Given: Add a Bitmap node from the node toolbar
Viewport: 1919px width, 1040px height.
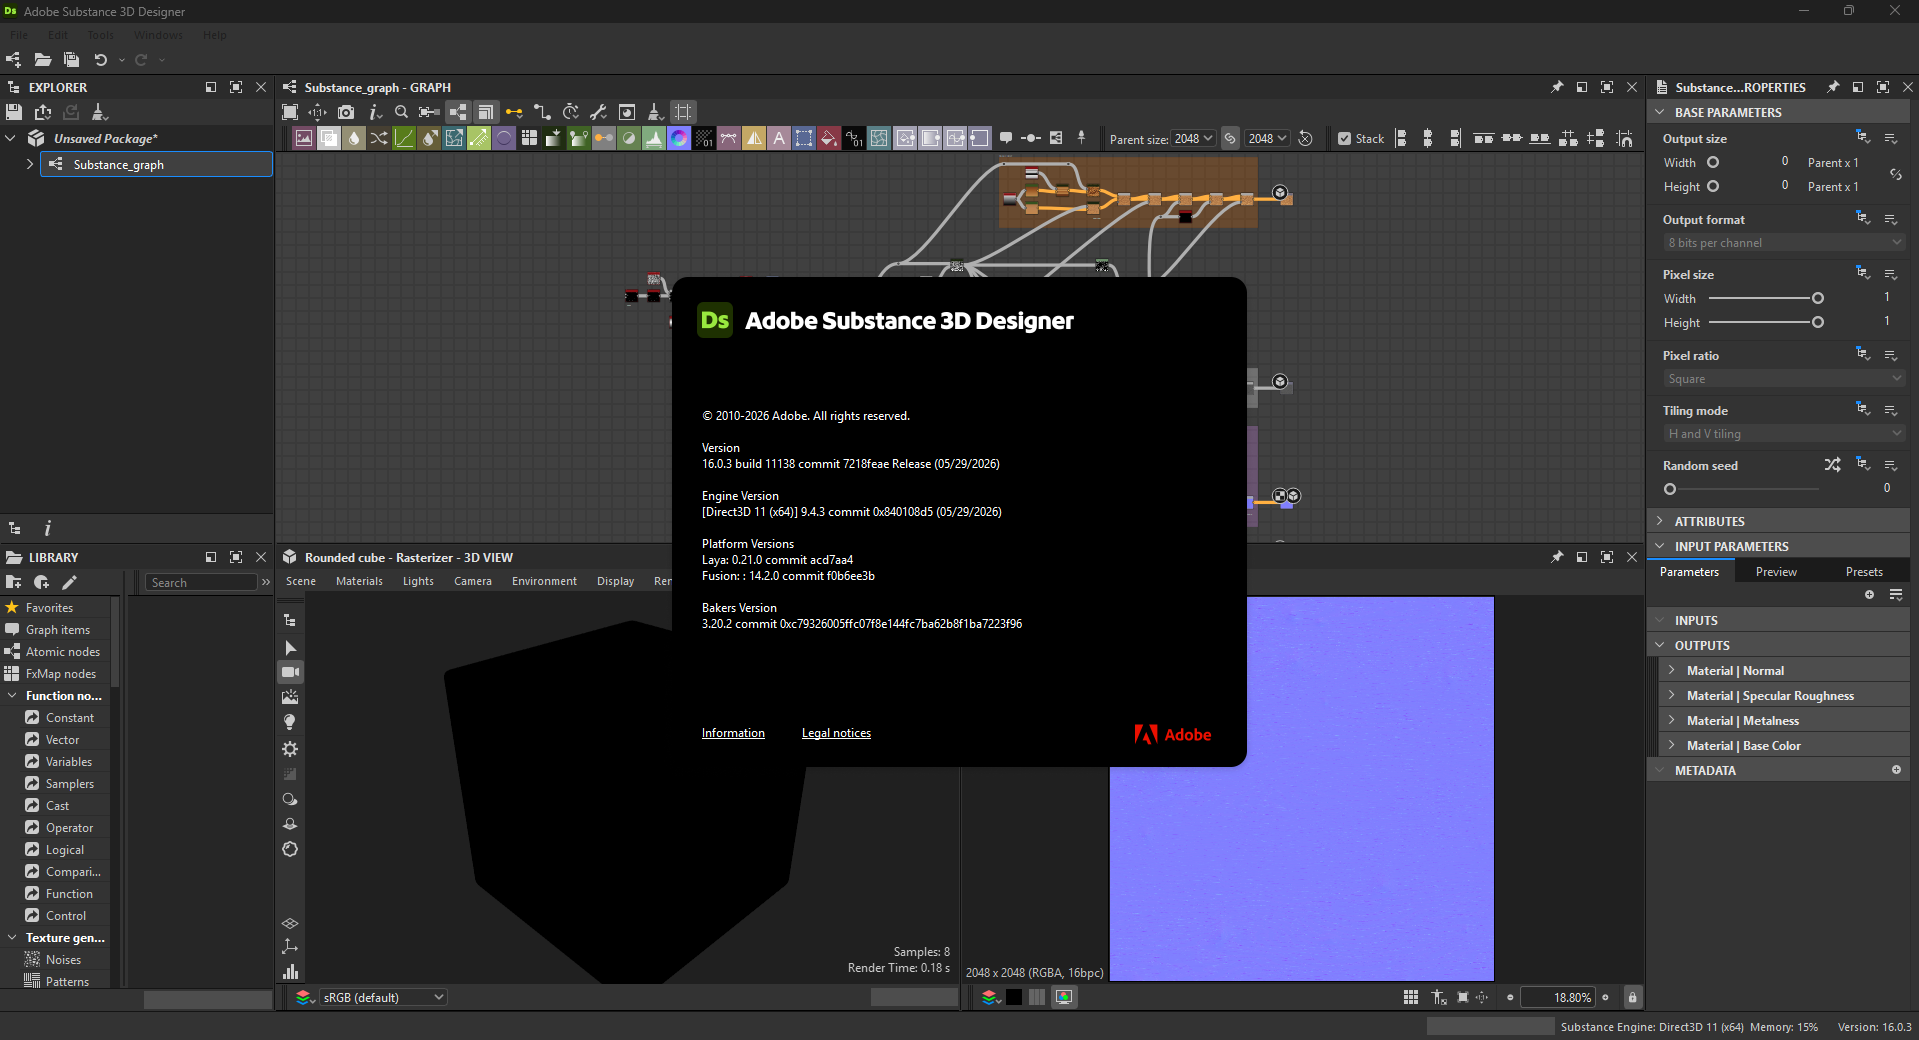Looking at the screenshot, I should 304,138.
